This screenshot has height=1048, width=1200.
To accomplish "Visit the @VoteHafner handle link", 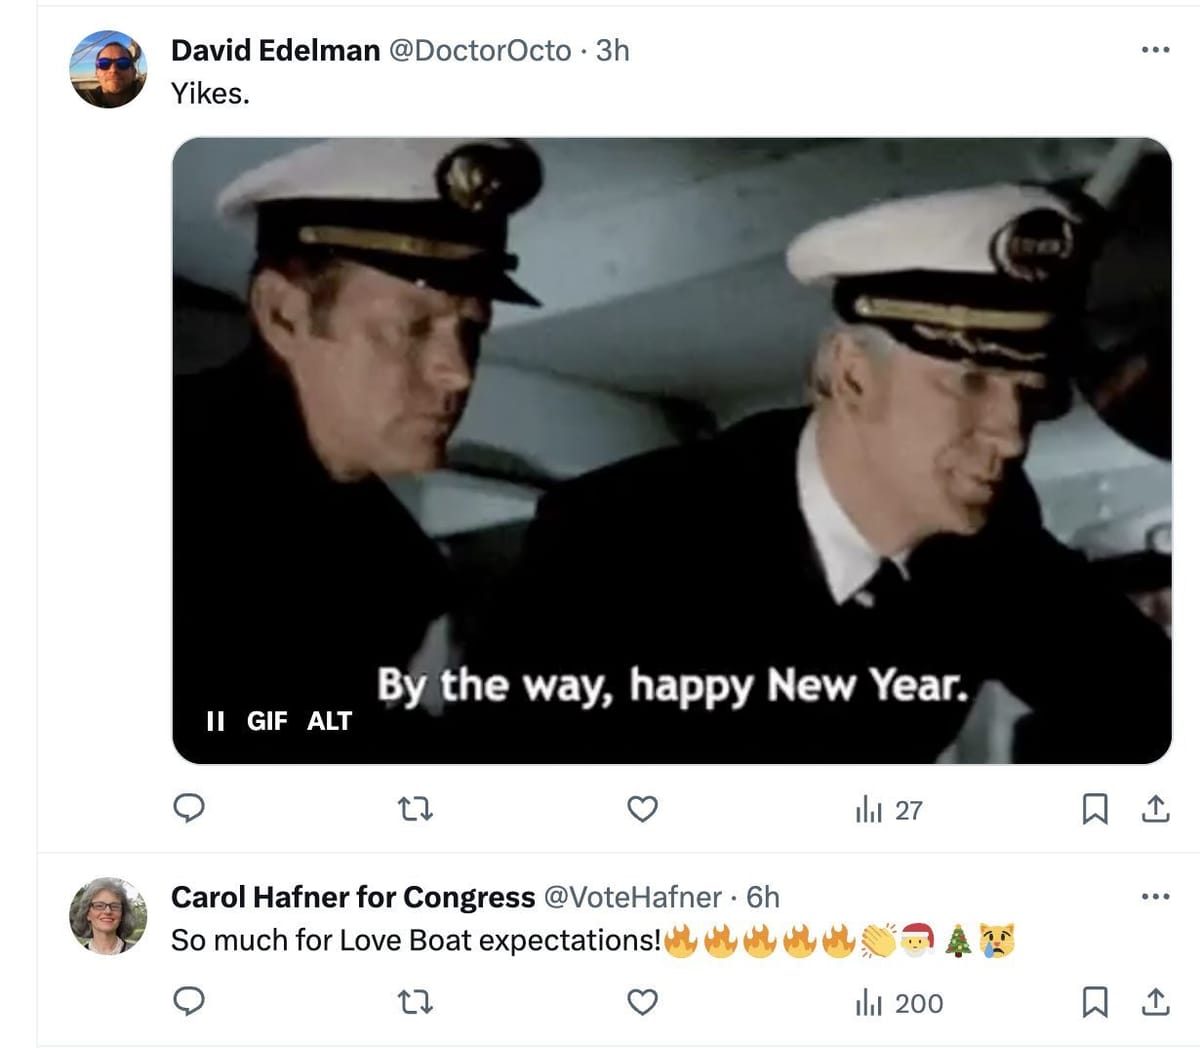I will click(632, 897).
